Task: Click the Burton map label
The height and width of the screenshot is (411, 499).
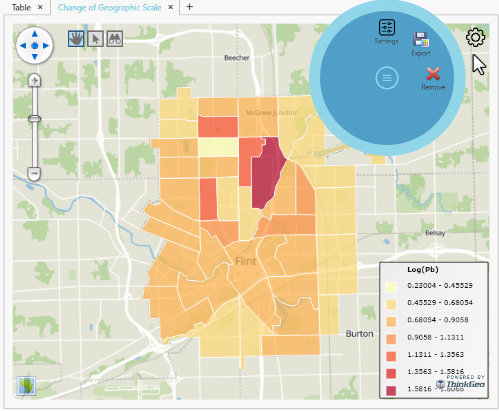Action: (x=359, y=334)
